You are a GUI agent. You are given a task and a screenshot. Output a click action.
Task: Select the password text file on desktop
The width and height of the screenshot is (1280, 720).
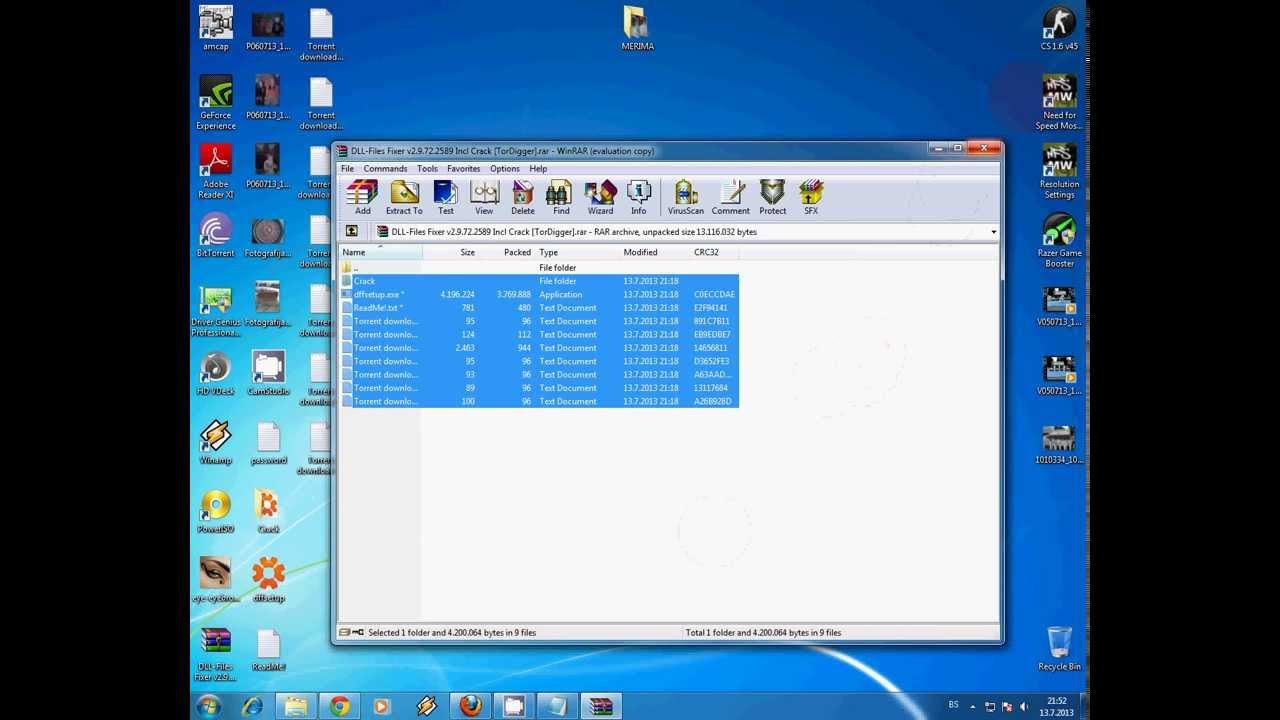pos(268,443)
